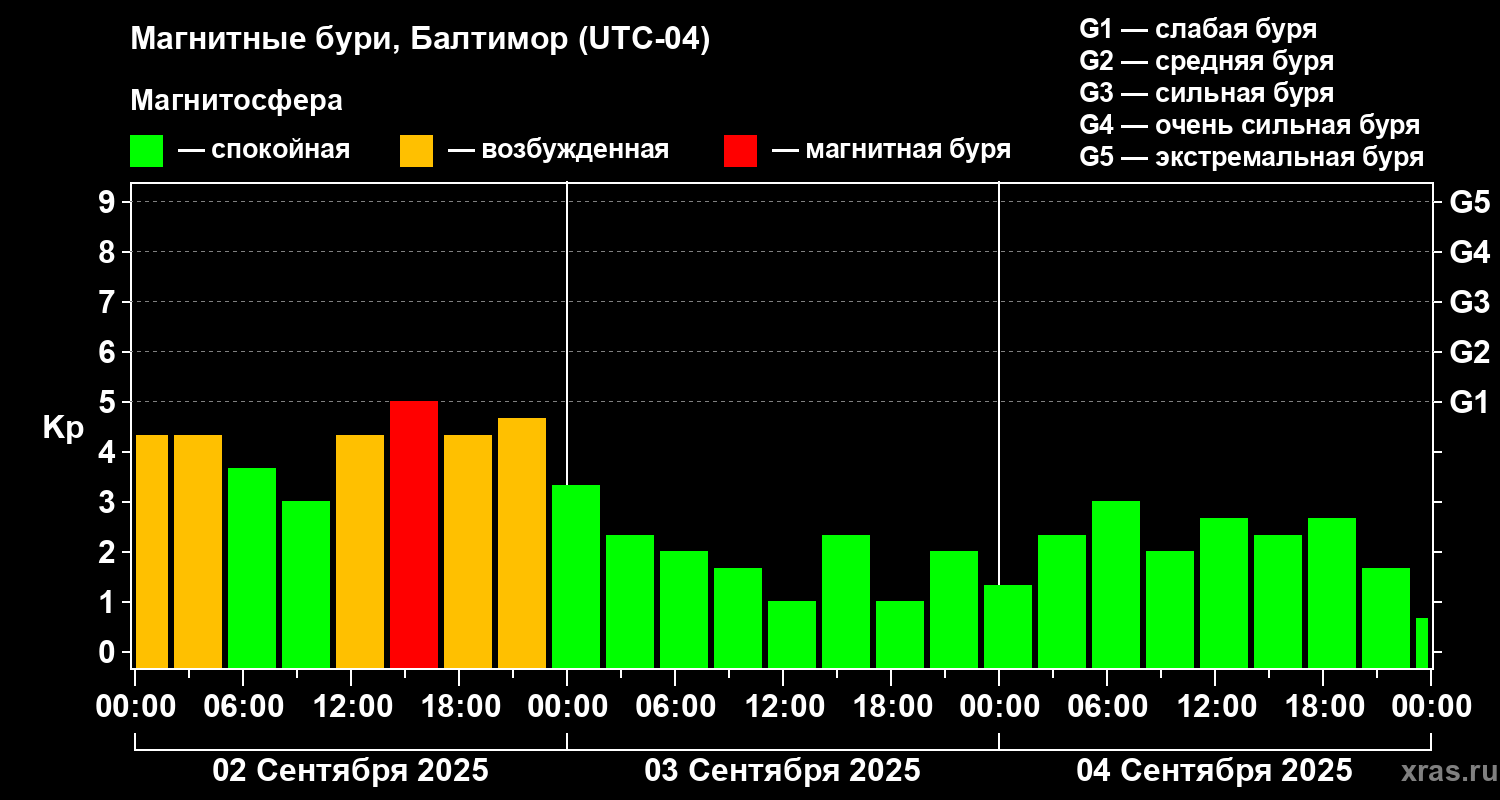Click the '02 Сентября 2025' date label
This screenshot has width=1500, height=800.
click(351, 771)
